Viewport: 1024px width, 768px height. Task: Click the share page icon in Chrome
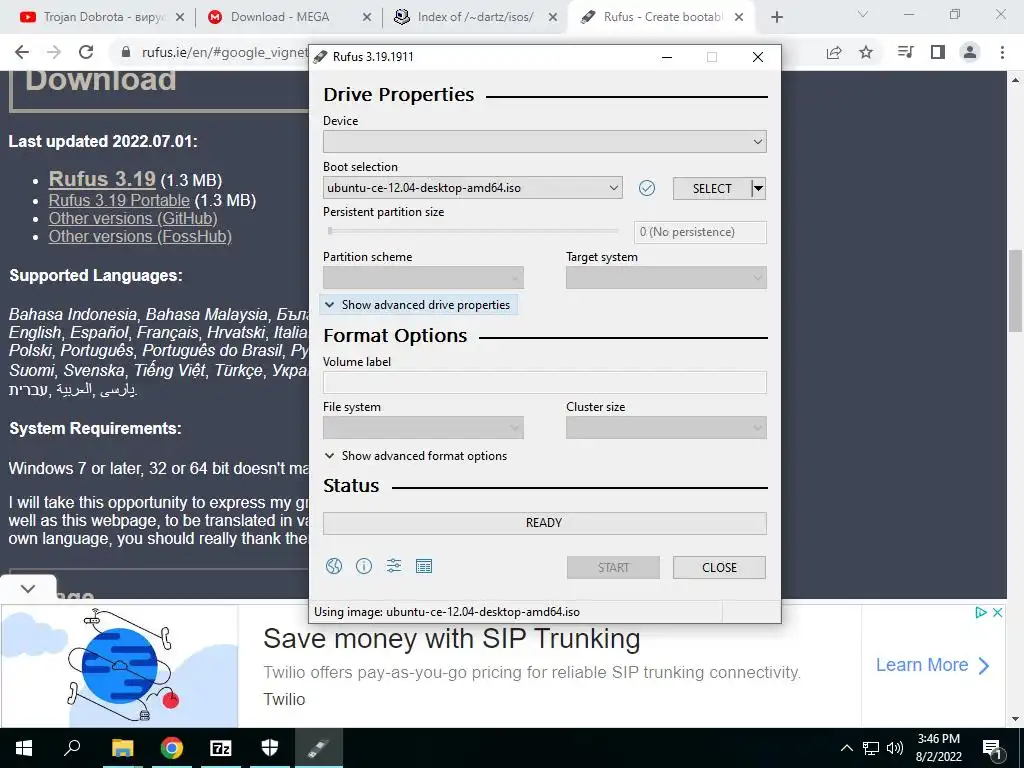[x=834, y=52]
